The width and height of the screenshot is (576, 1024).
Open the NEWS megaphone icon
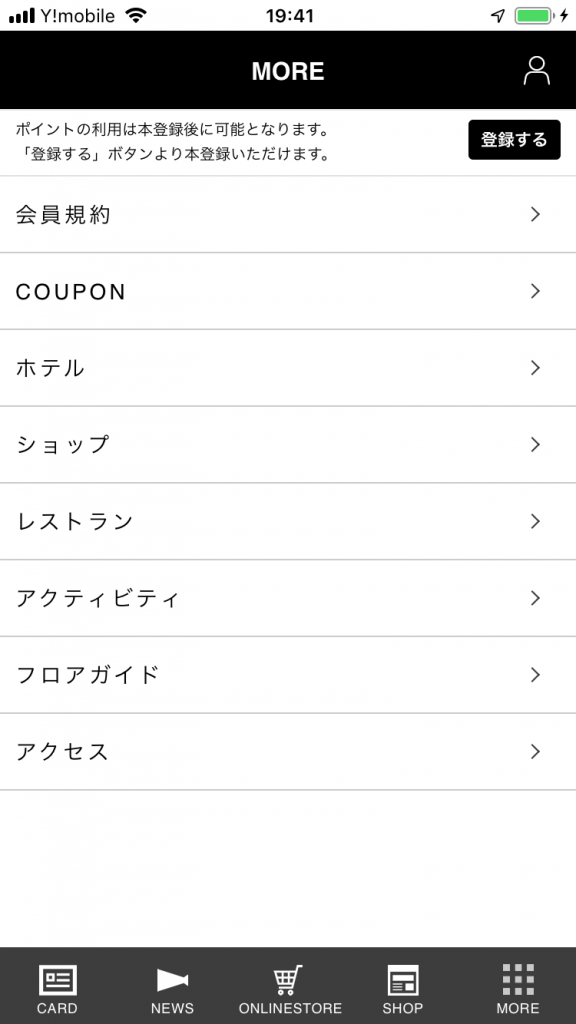[172, 980]
